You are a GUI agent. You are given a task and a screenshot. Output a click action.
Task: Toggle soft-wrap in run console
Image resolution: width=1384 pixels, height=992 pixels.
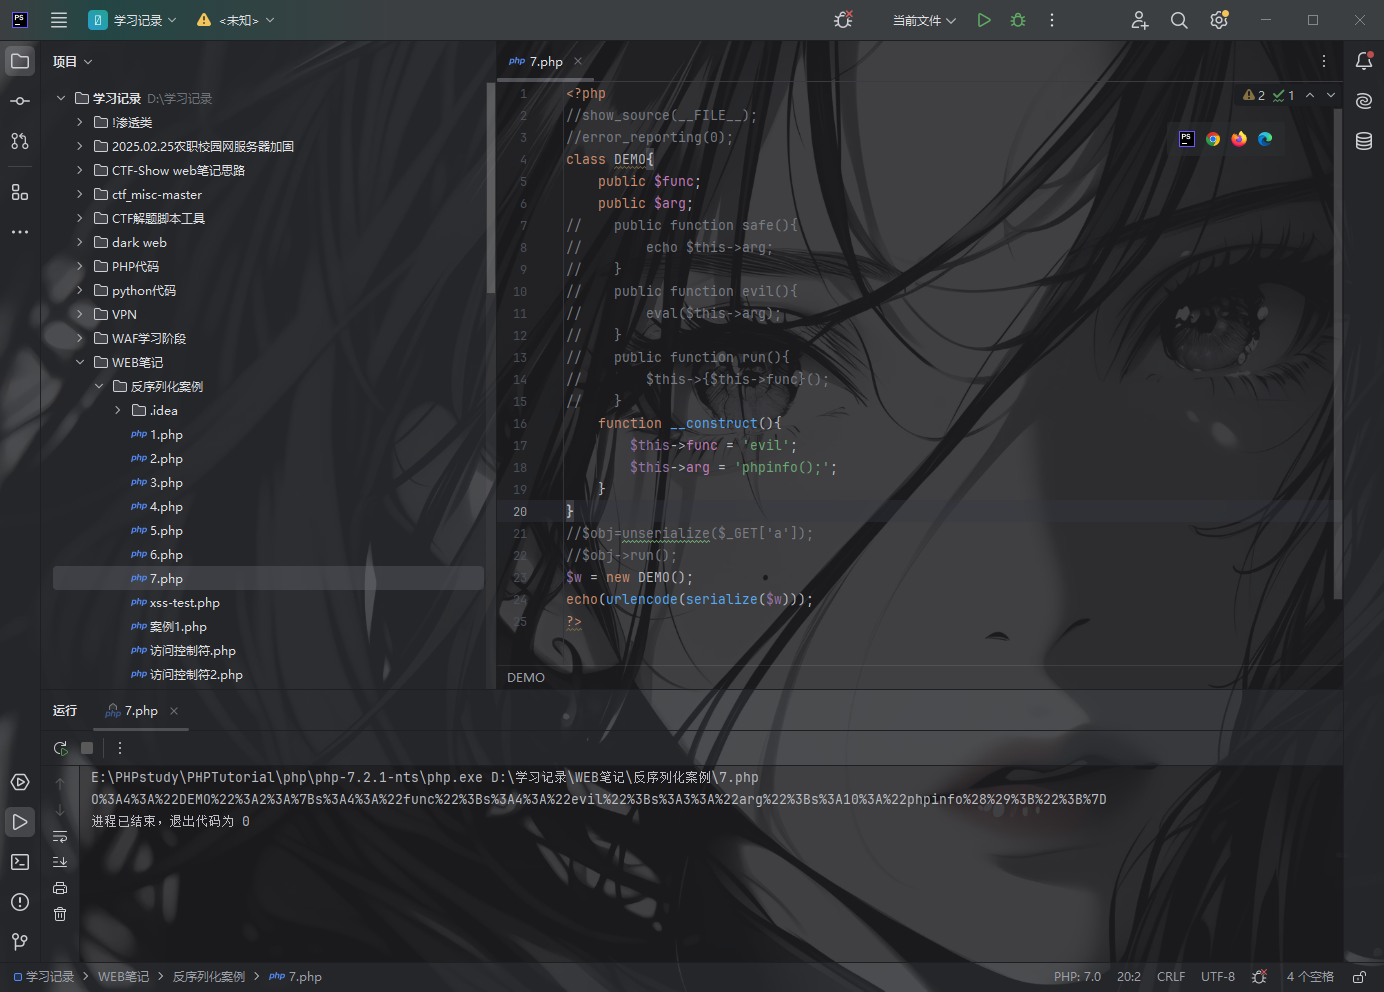[x=60, y=836]
